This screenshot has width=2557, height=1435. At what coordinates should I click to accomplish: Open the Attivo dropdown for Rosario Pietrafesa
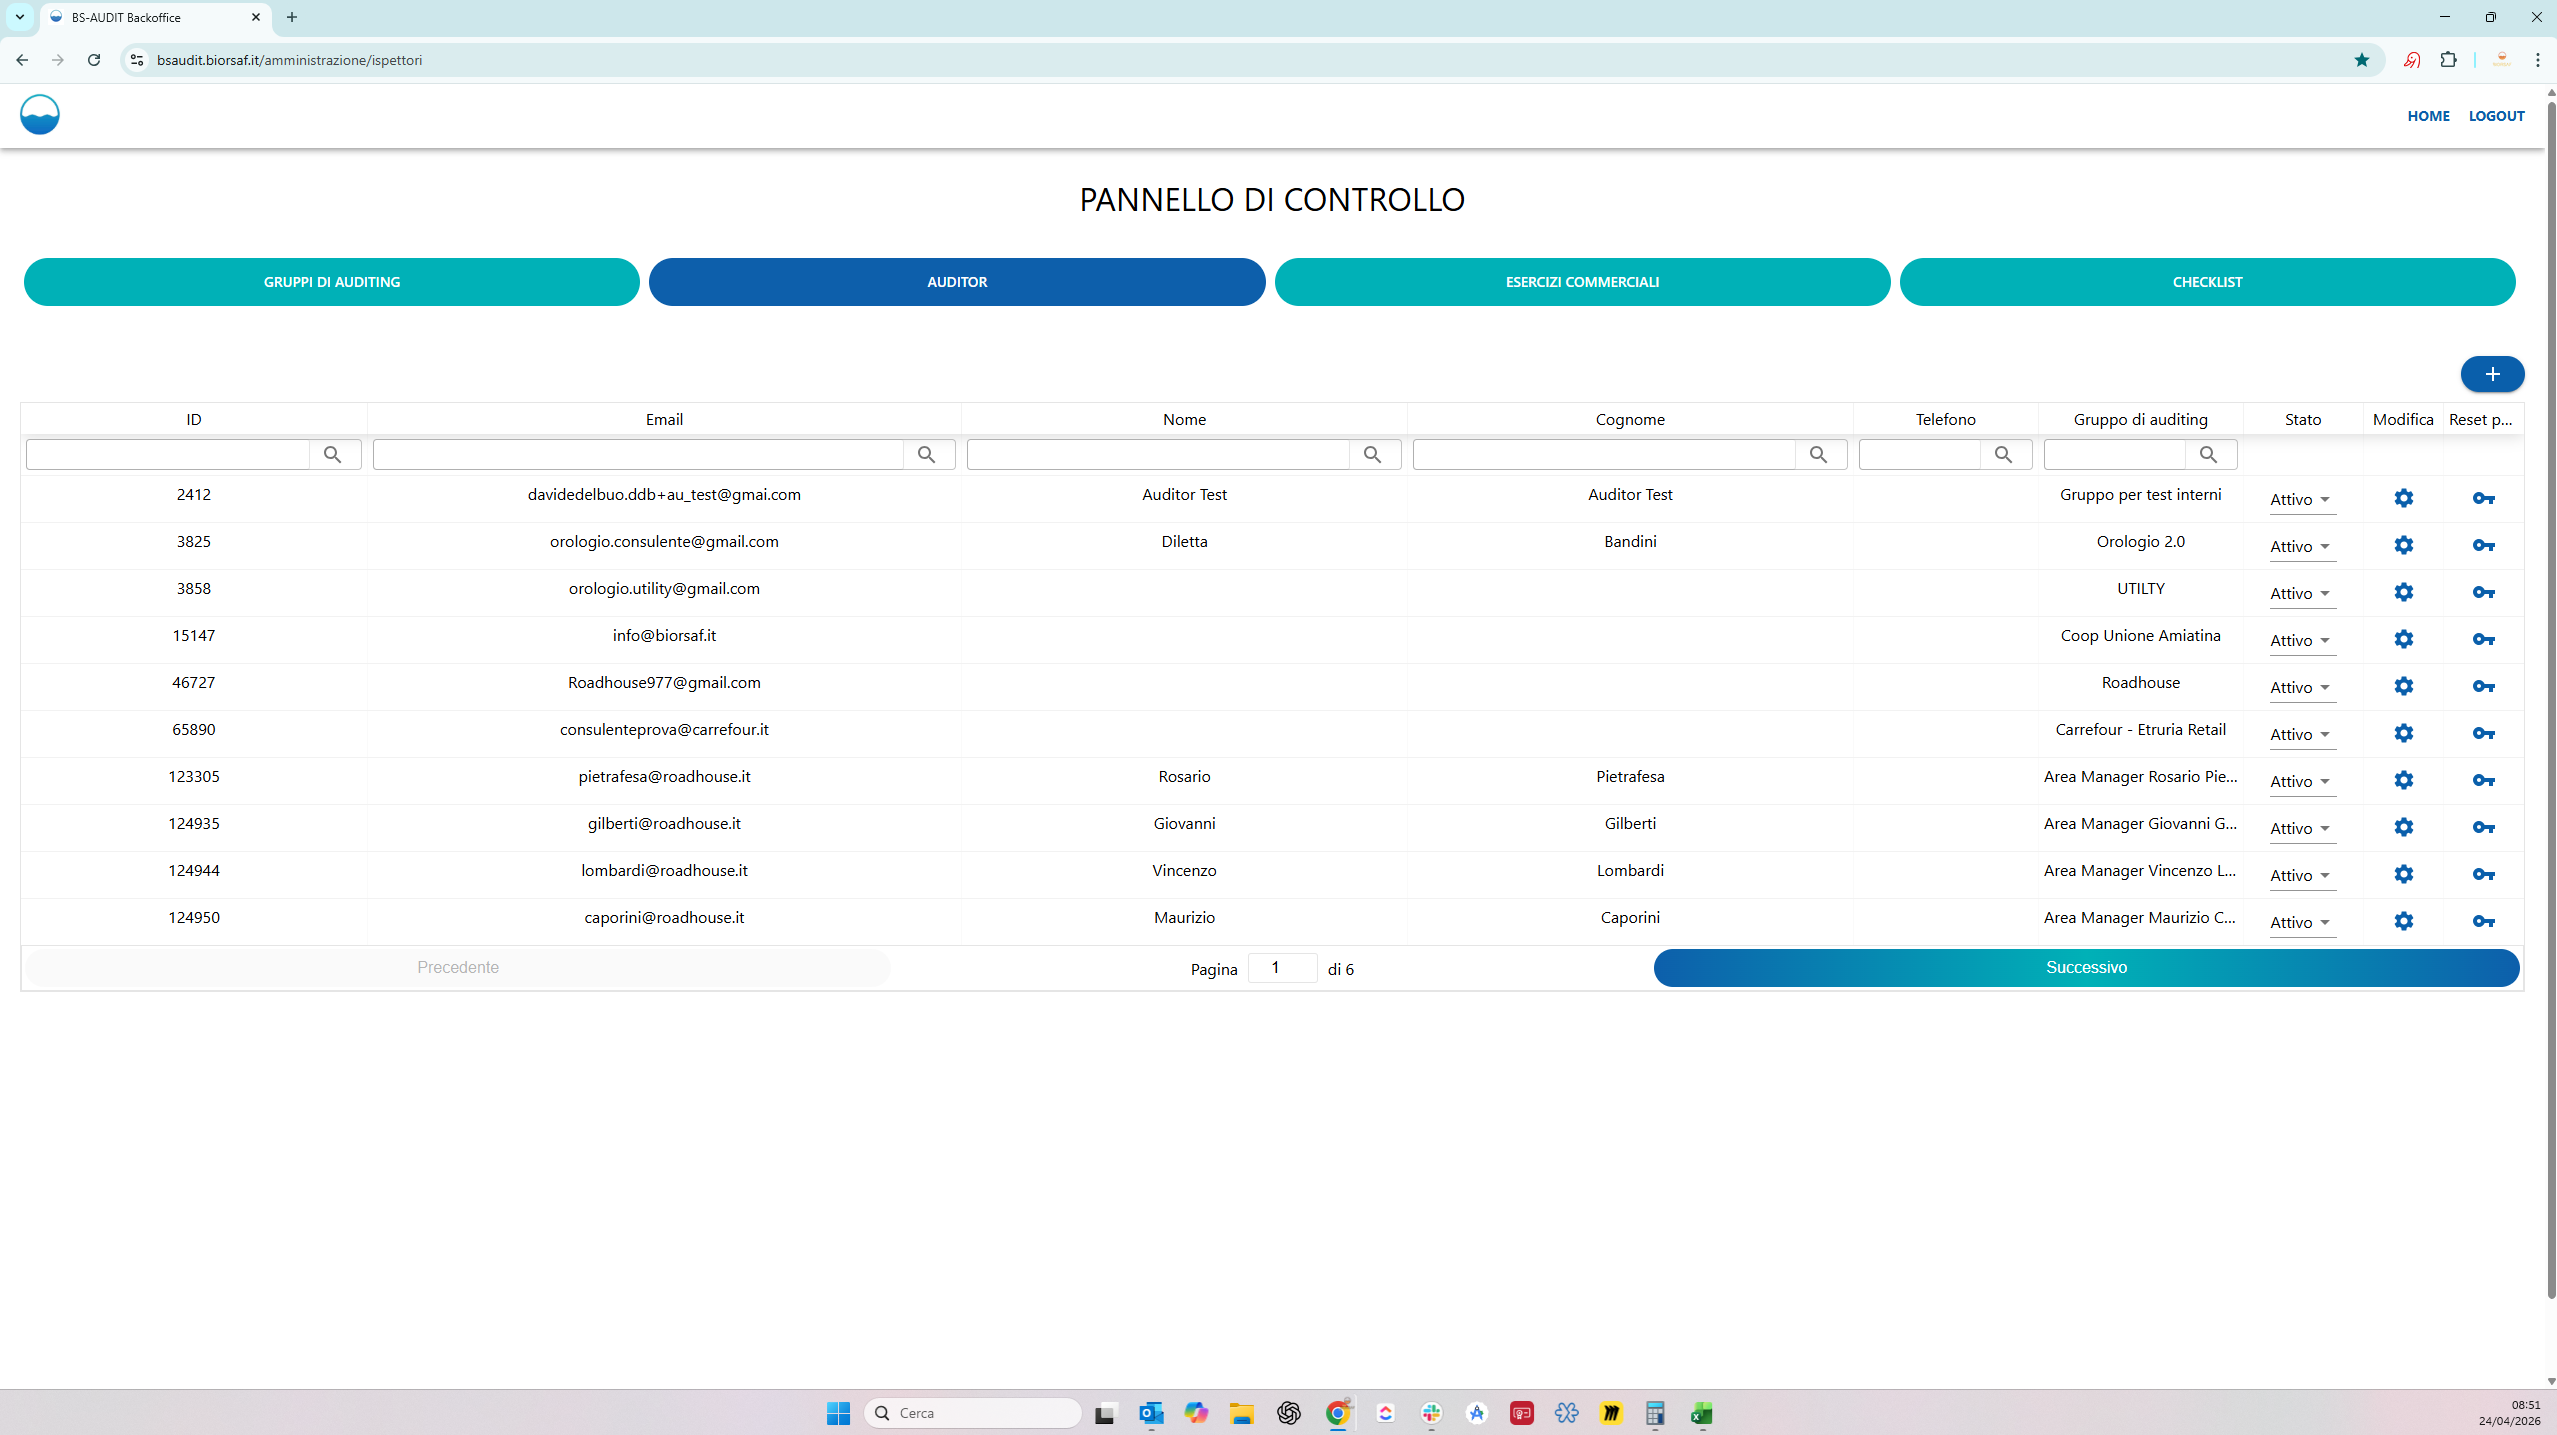pos(2300,781)
